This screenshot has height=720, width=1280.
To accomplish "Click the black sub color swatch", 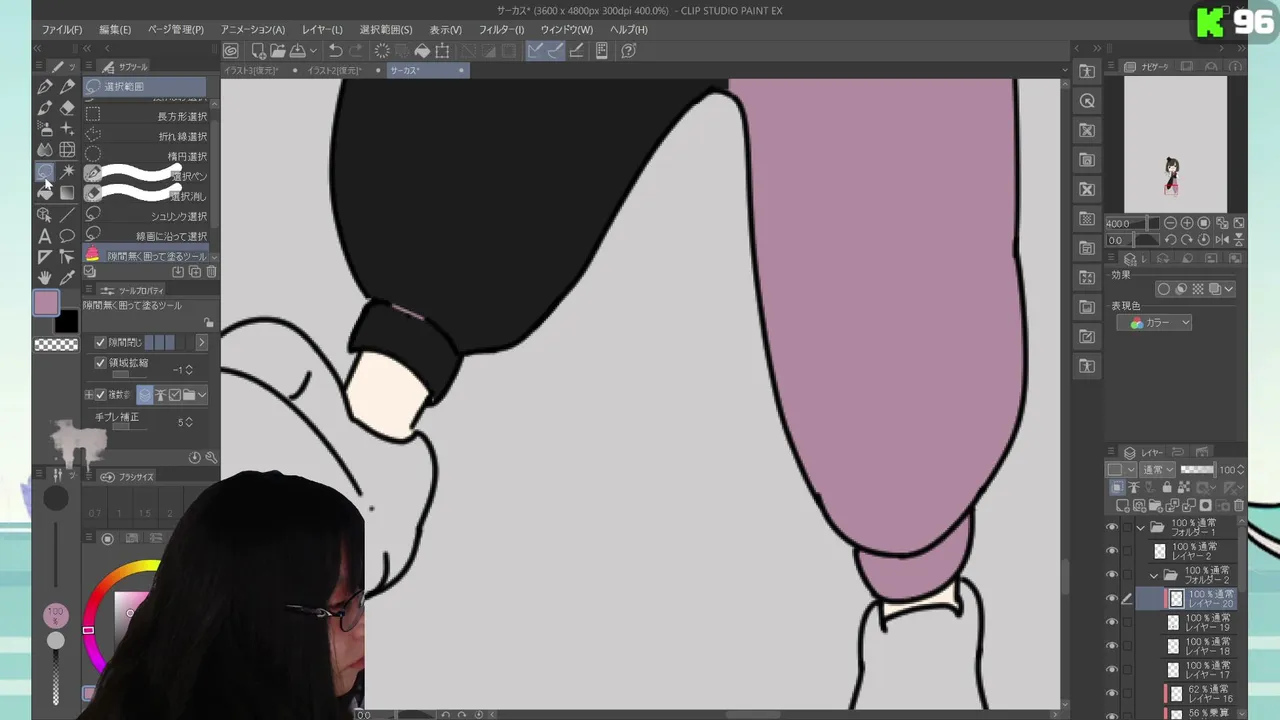I will [x=66, y=321].
